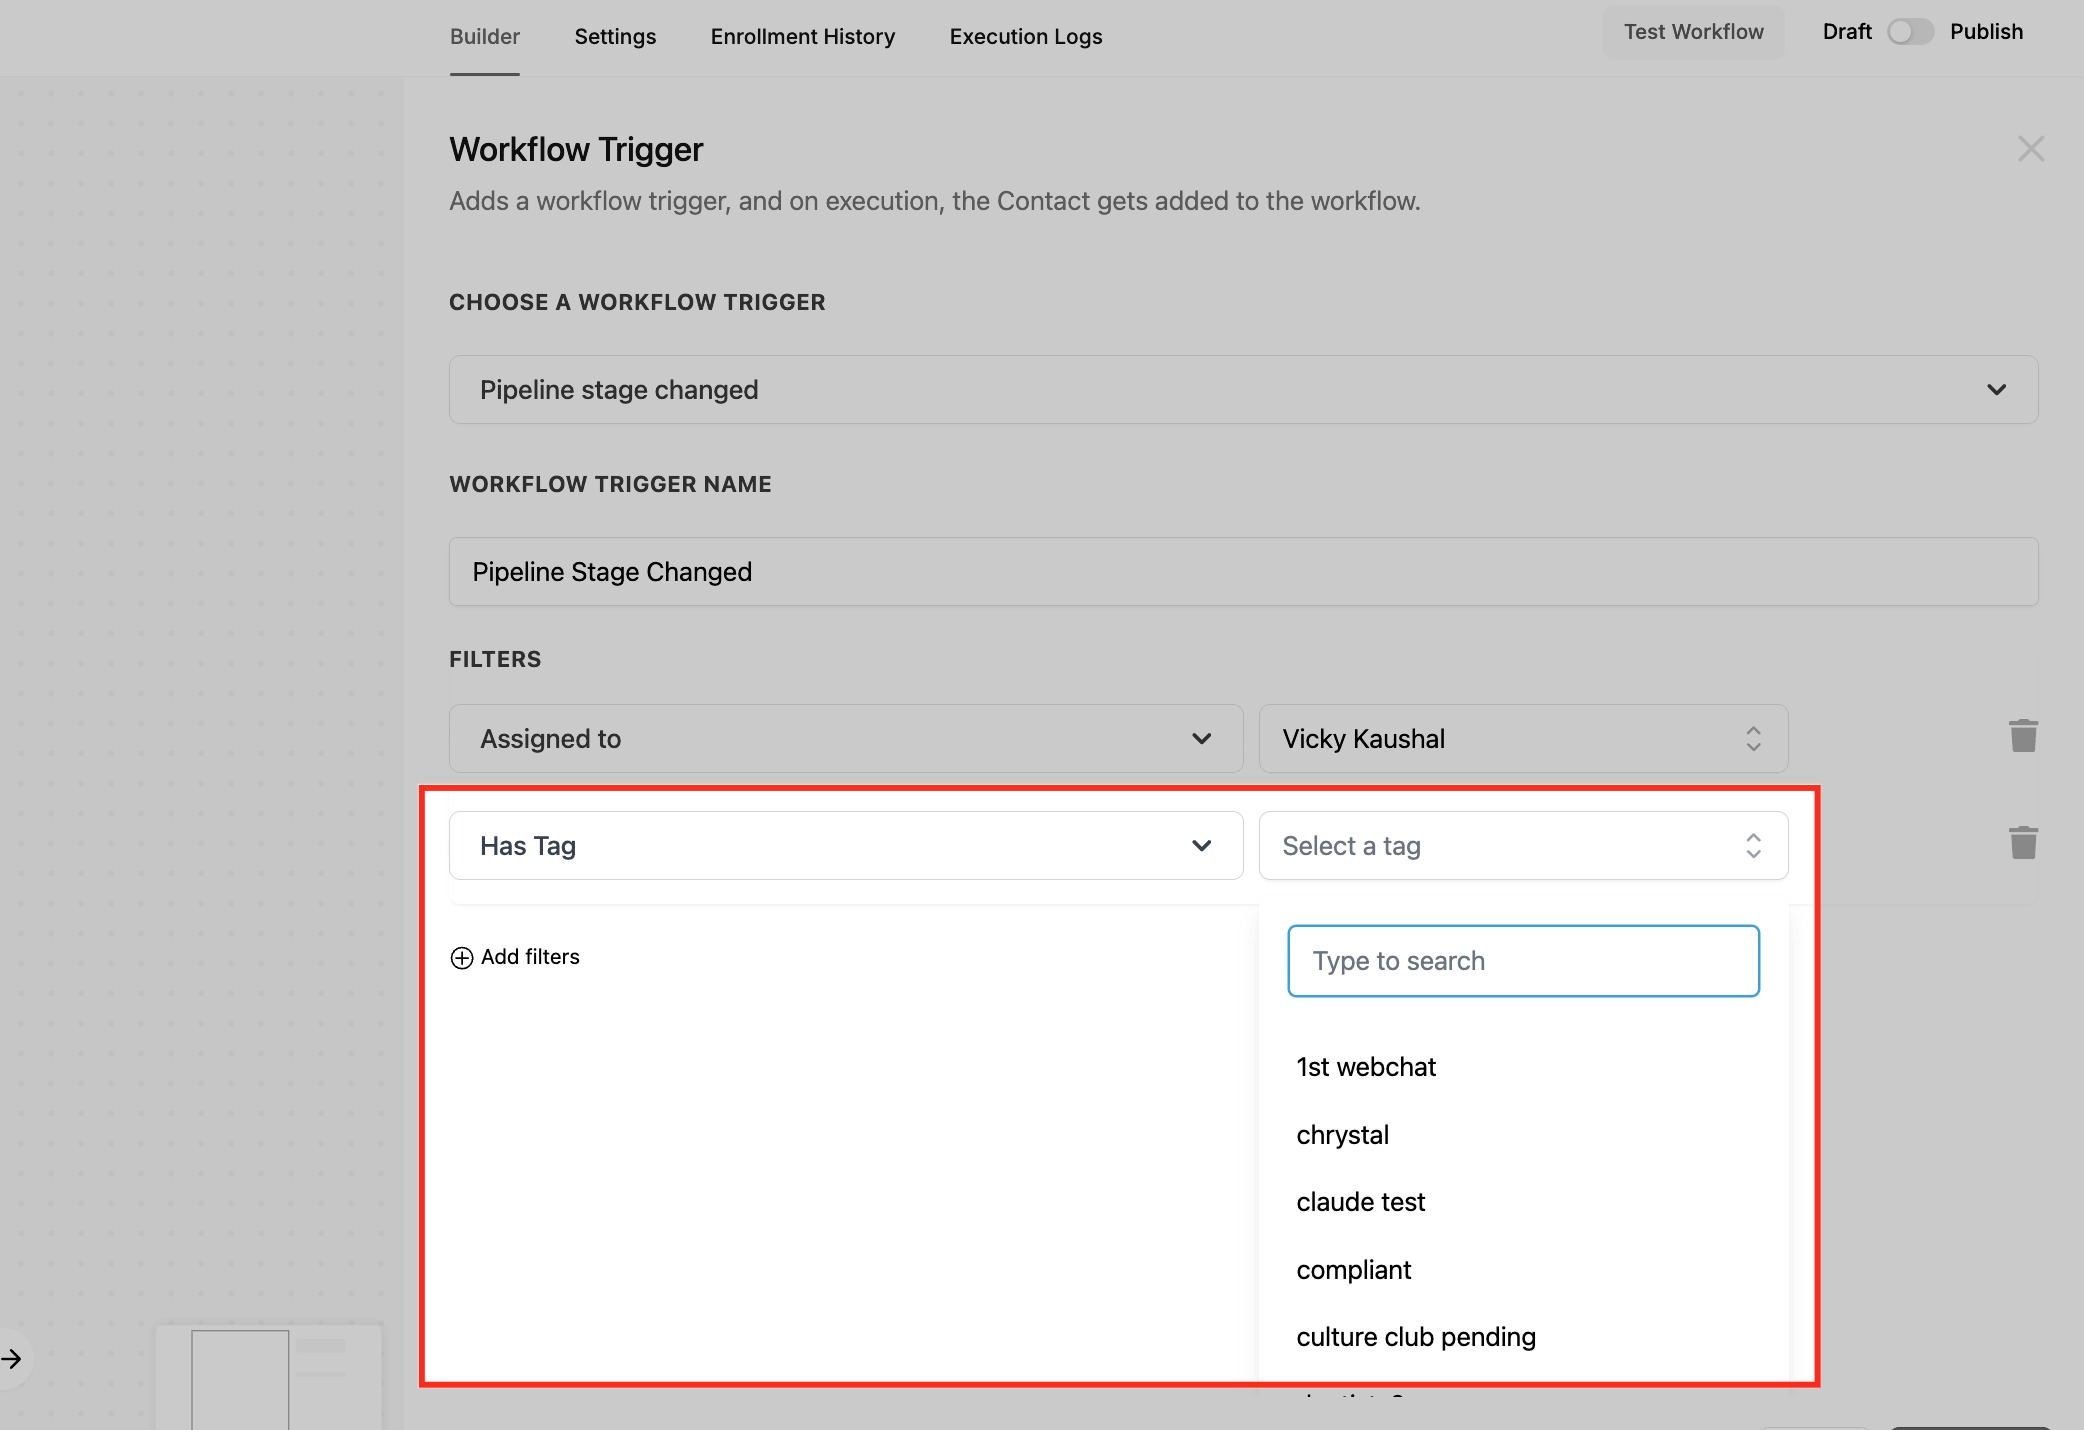Close the Workflow Trigger panel
Image resolution: width=2084 pixels, height=1430 pixels.
pos(2030,149)
